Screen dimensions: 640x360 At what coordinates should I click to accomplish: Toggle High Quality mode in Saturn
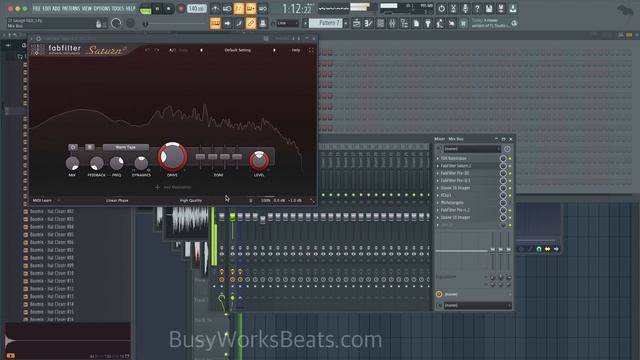click(x=191, y=200)
